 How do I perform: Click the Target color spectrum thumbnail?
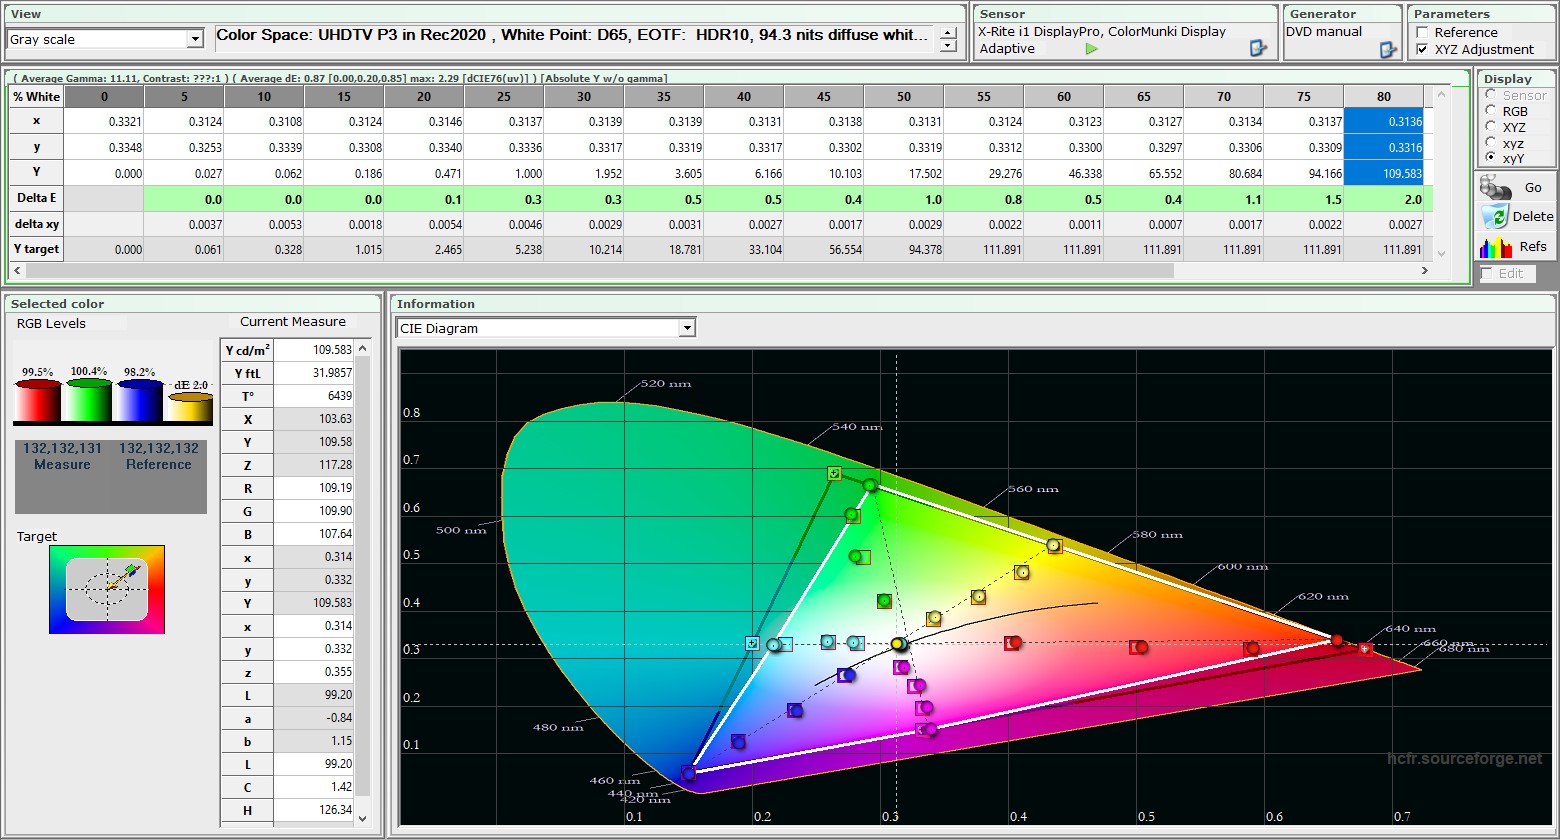107,589
